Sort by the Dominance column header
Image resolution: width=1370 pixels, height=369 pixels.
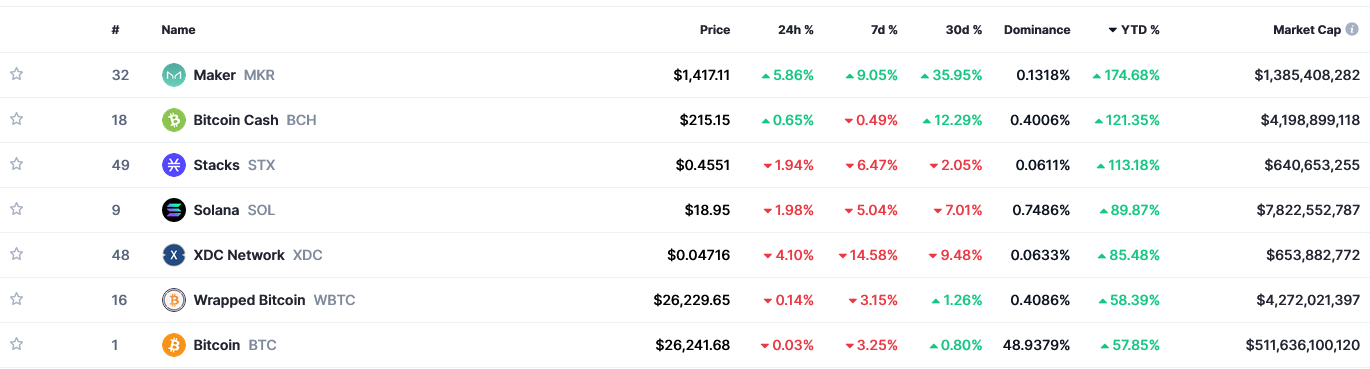(x=1037, y=30)
